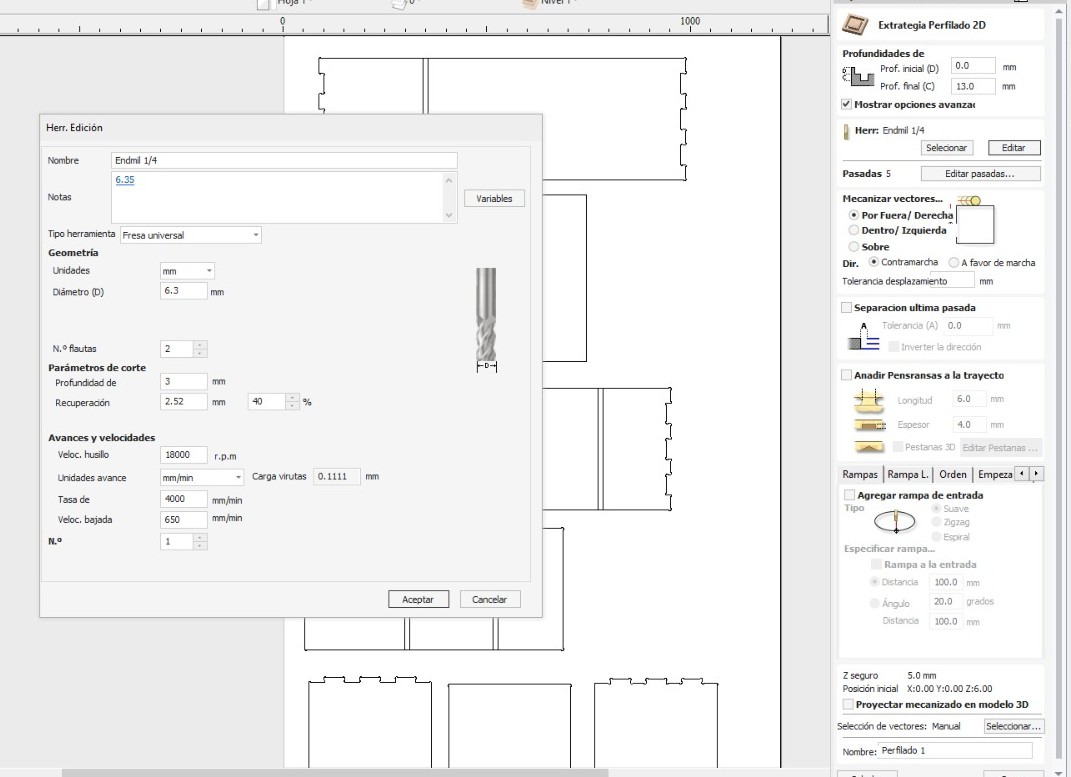Click the Aceptar button
Screen dimensions: 1071x777
[x=418, y=599]
